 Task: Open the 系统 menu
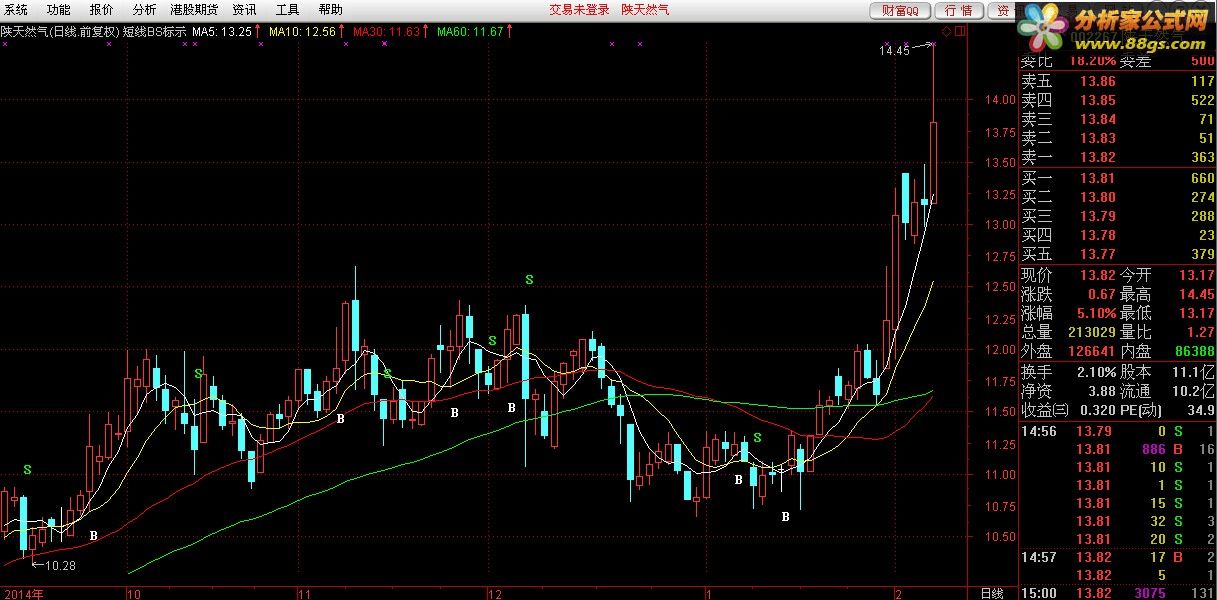[x=16, y=10]
